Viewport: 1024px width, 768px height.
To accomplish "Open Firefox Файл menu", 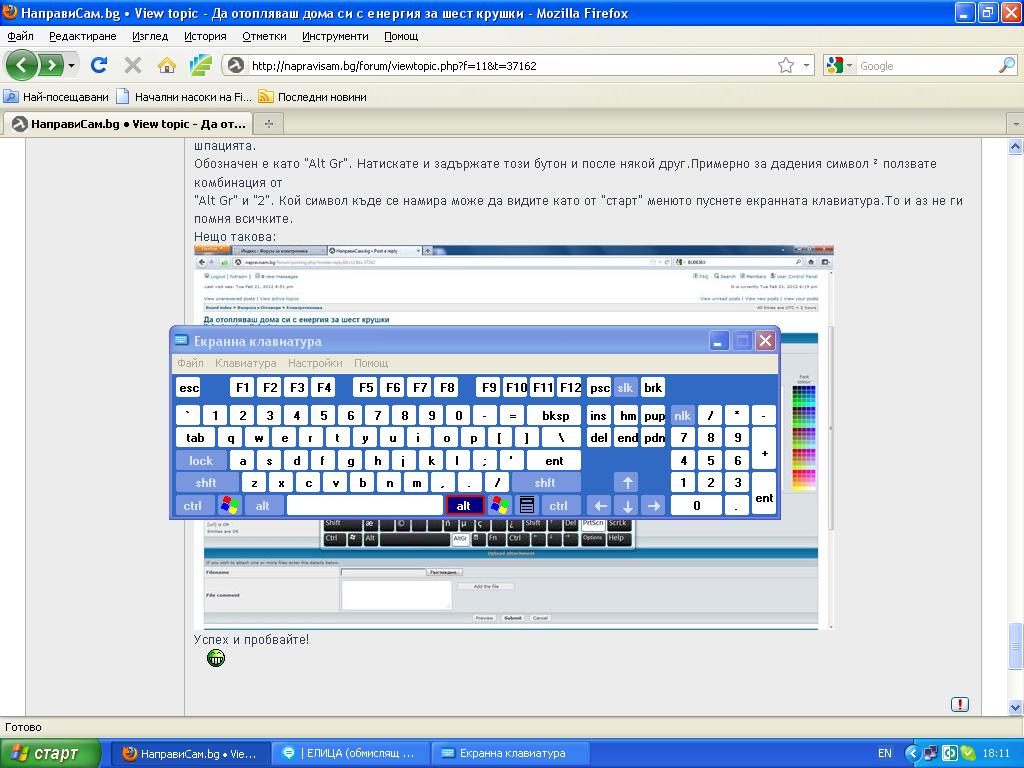I will (x=20, y=36).
